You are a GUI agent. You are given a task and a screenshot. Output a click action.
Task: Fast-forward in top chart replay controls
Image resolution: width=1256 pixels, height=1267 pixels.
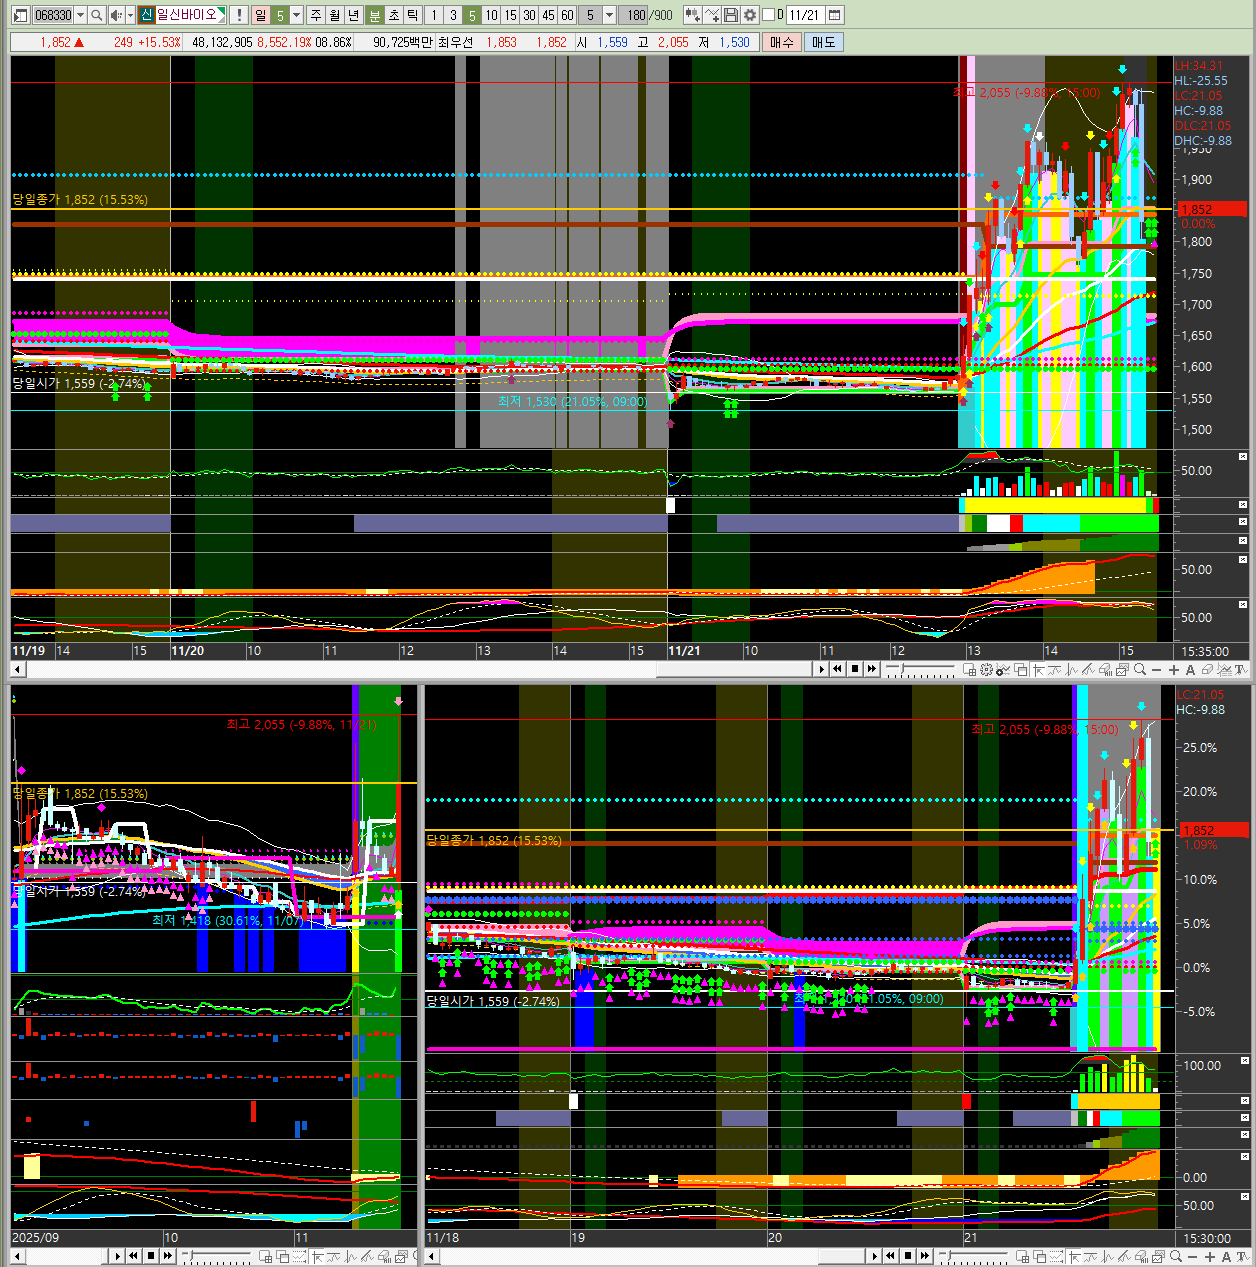pos(872,669)
